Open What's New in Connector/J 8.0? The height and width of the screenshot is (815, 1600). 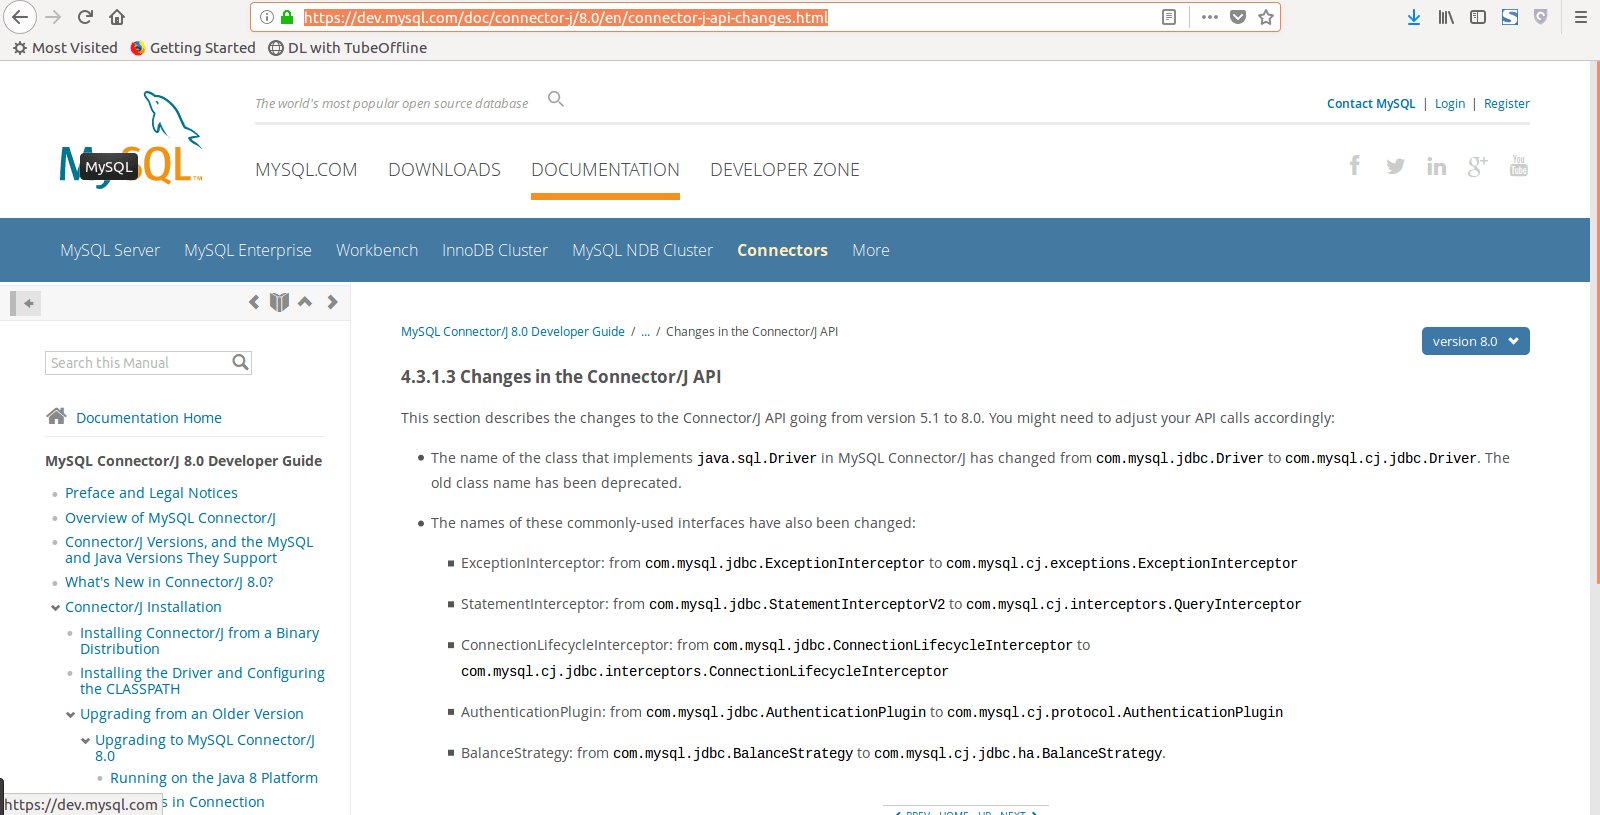[169, 582]
